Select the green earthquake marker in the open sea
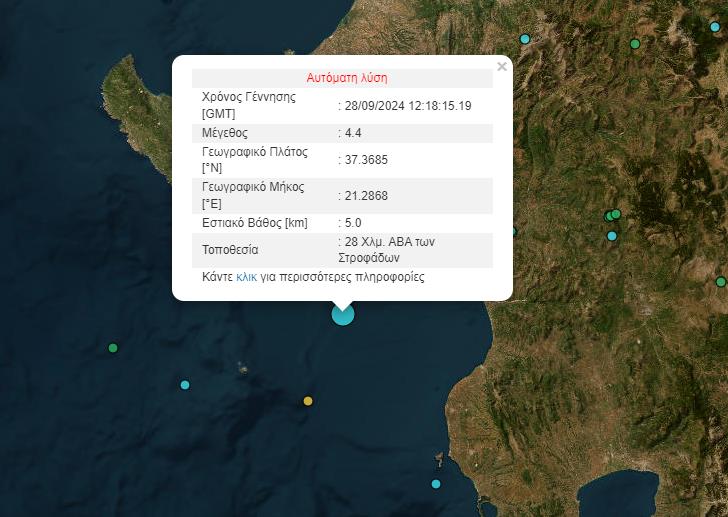 coord(113,348)
